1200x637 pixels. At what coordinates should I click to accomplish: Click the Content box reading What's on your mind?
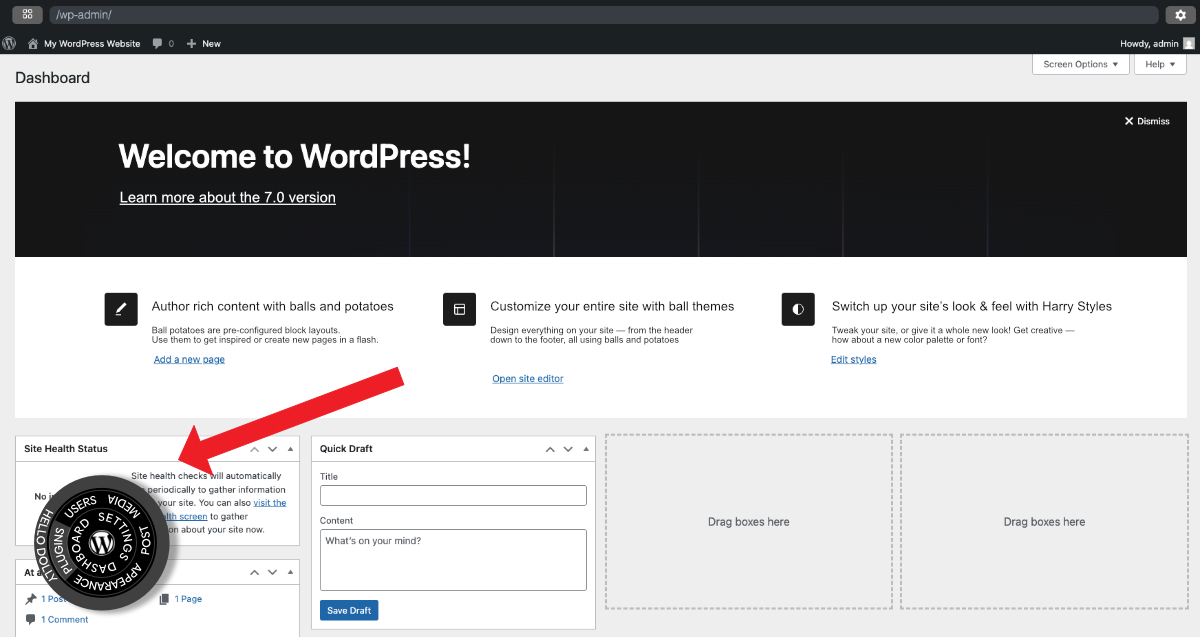[453, 560]
